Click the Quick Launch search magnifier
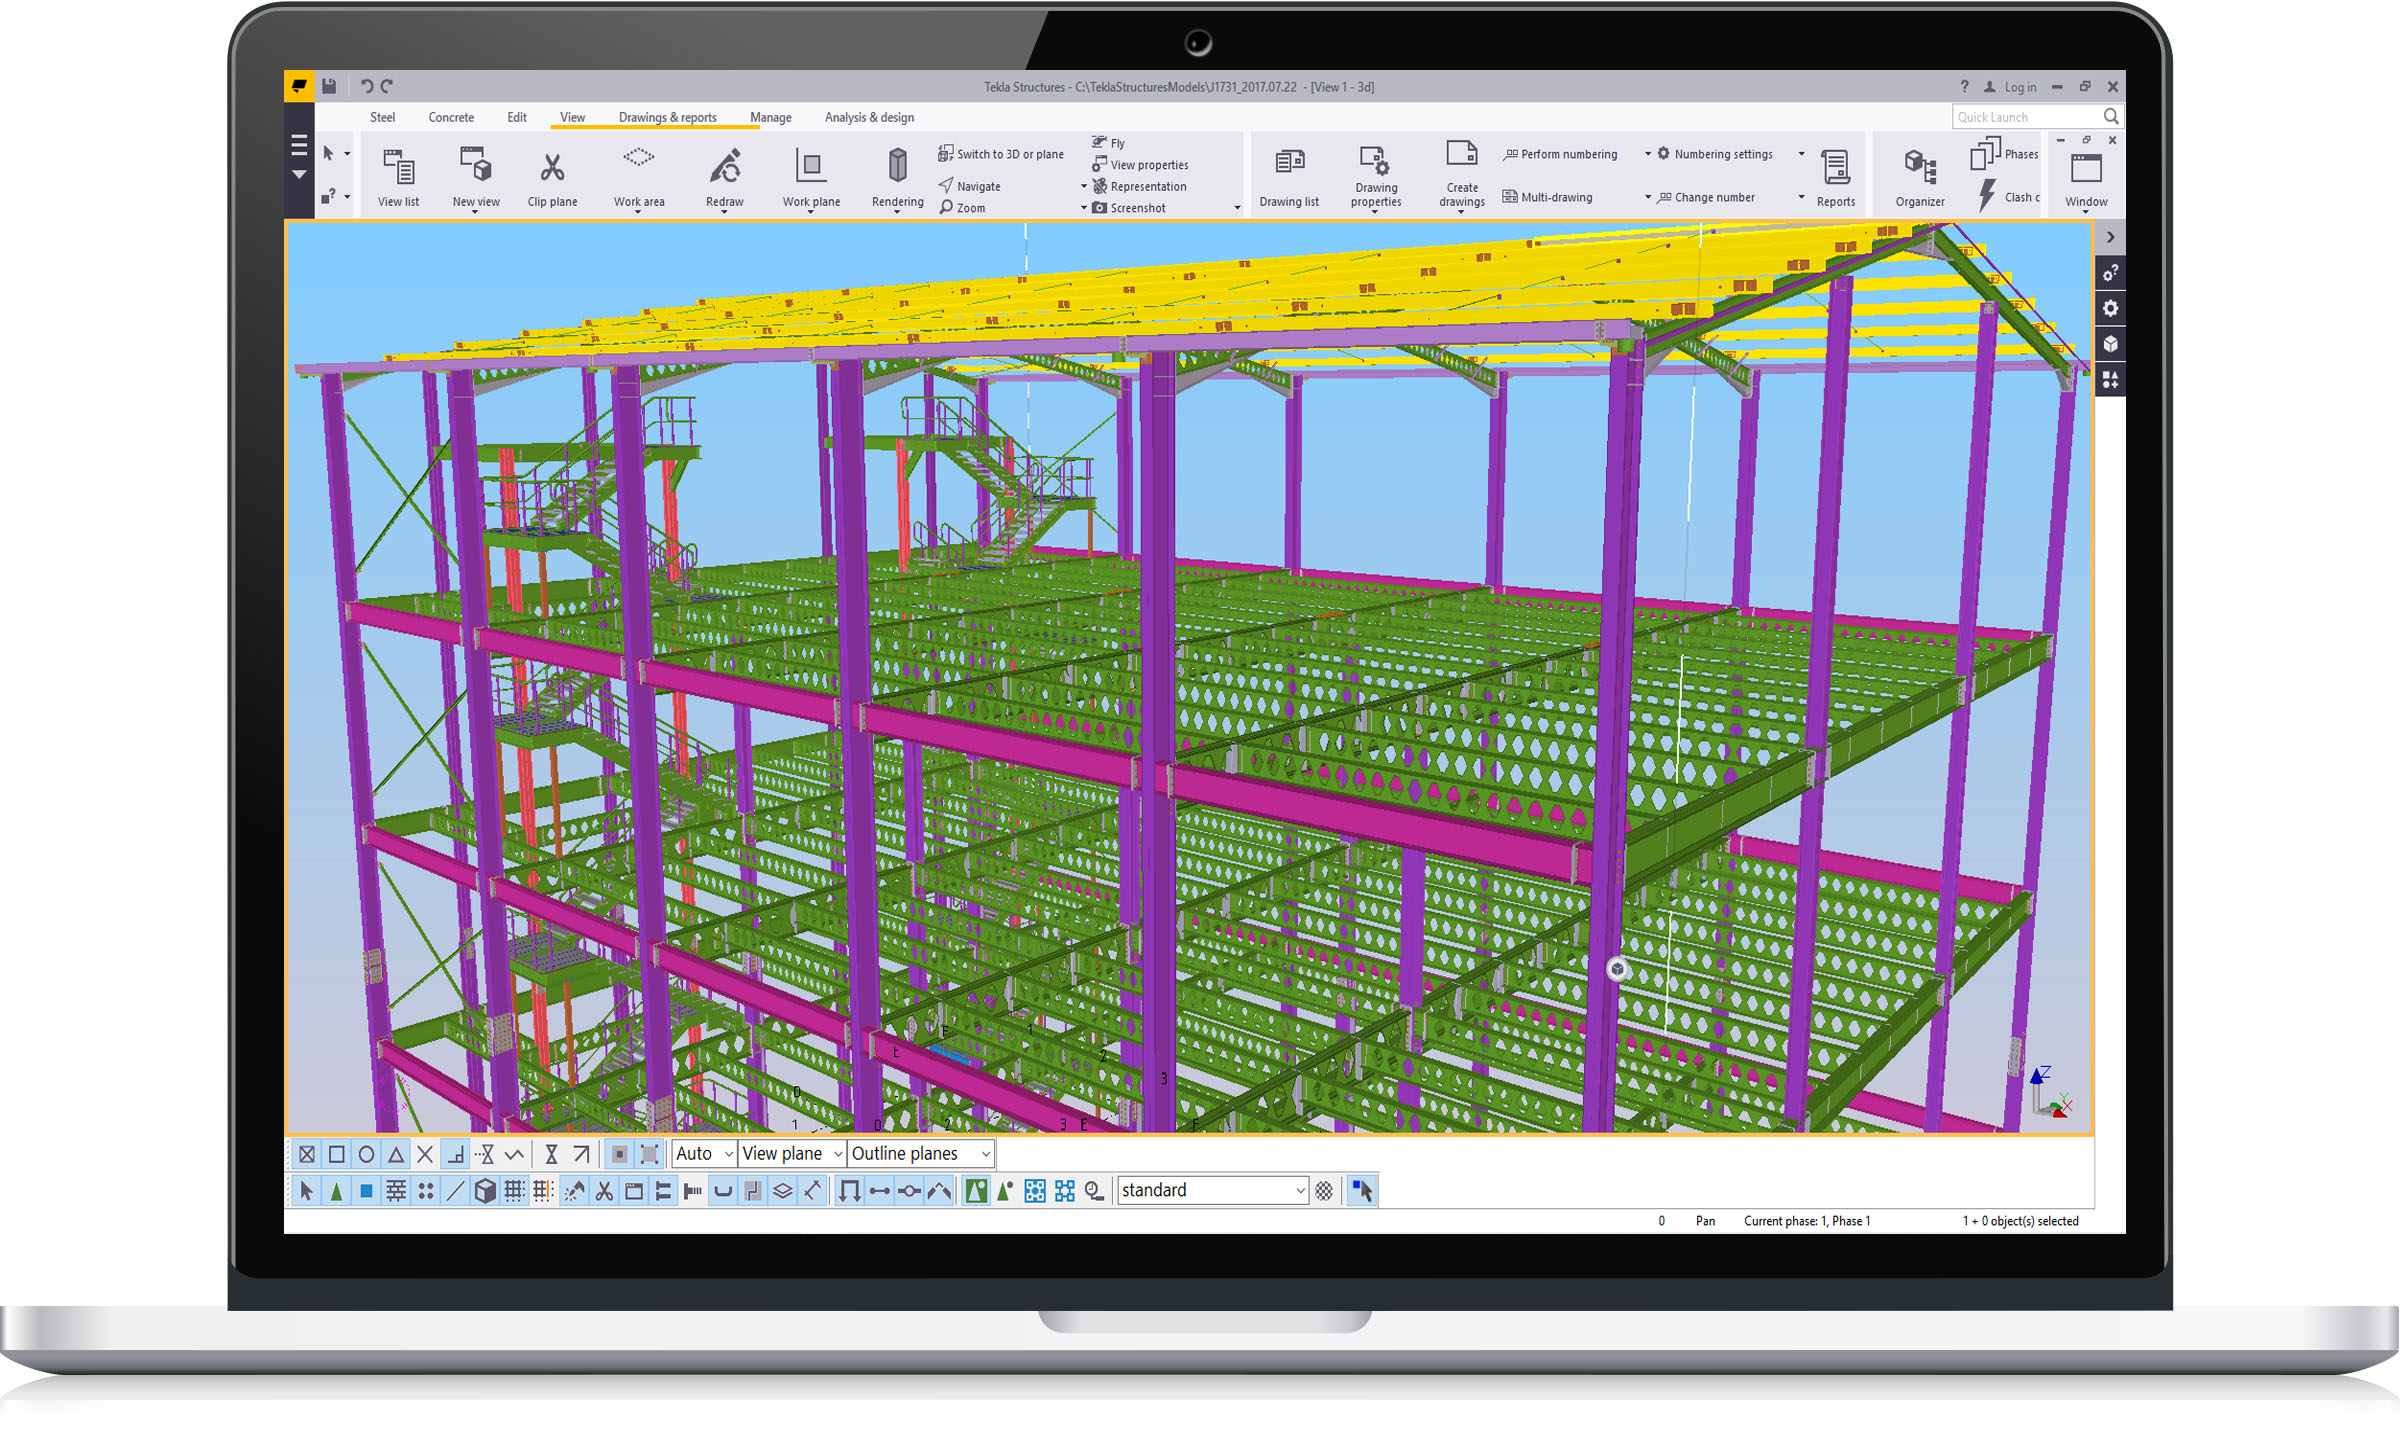 pyautogui.click(x=2110, y=117)
